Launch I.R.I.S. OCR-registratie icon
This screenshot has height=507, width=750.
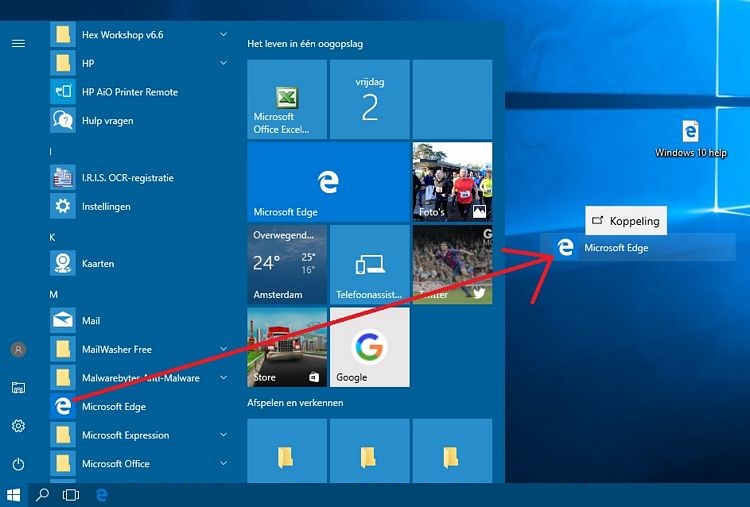tap(63, 177)
